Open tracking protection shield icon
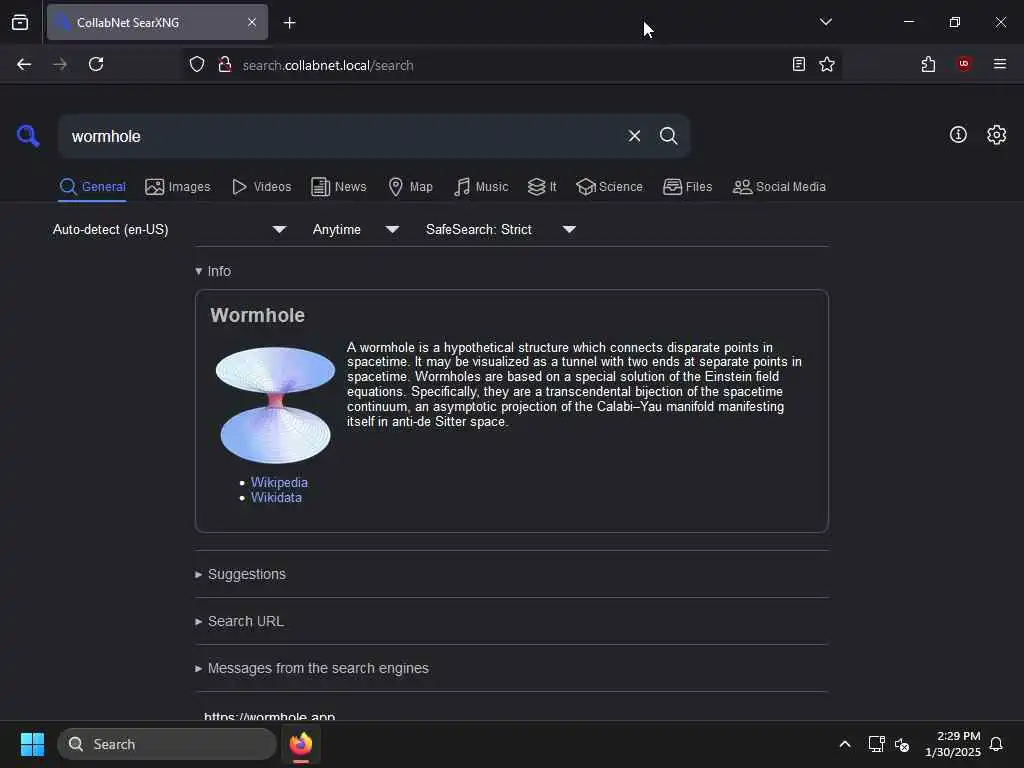This screenshot has width=1024, height=768. pyautogui.click(x=197, y=65)
